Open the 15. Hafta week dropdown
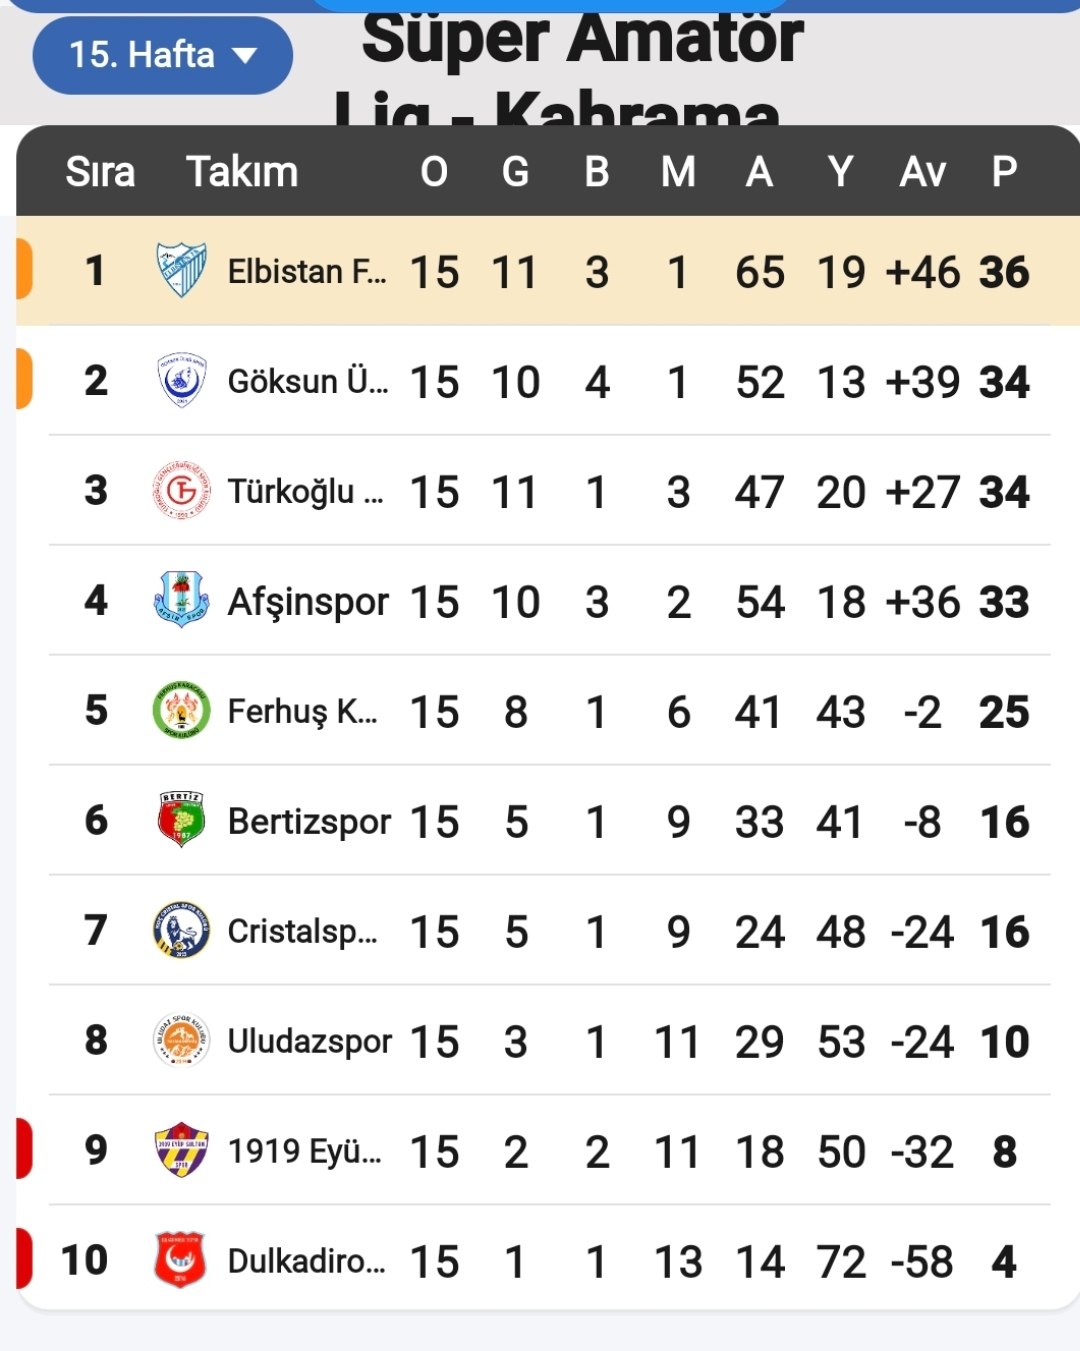Image resolution: width=1080 pixels, height=1351 pixels. (x=162, y=55)
